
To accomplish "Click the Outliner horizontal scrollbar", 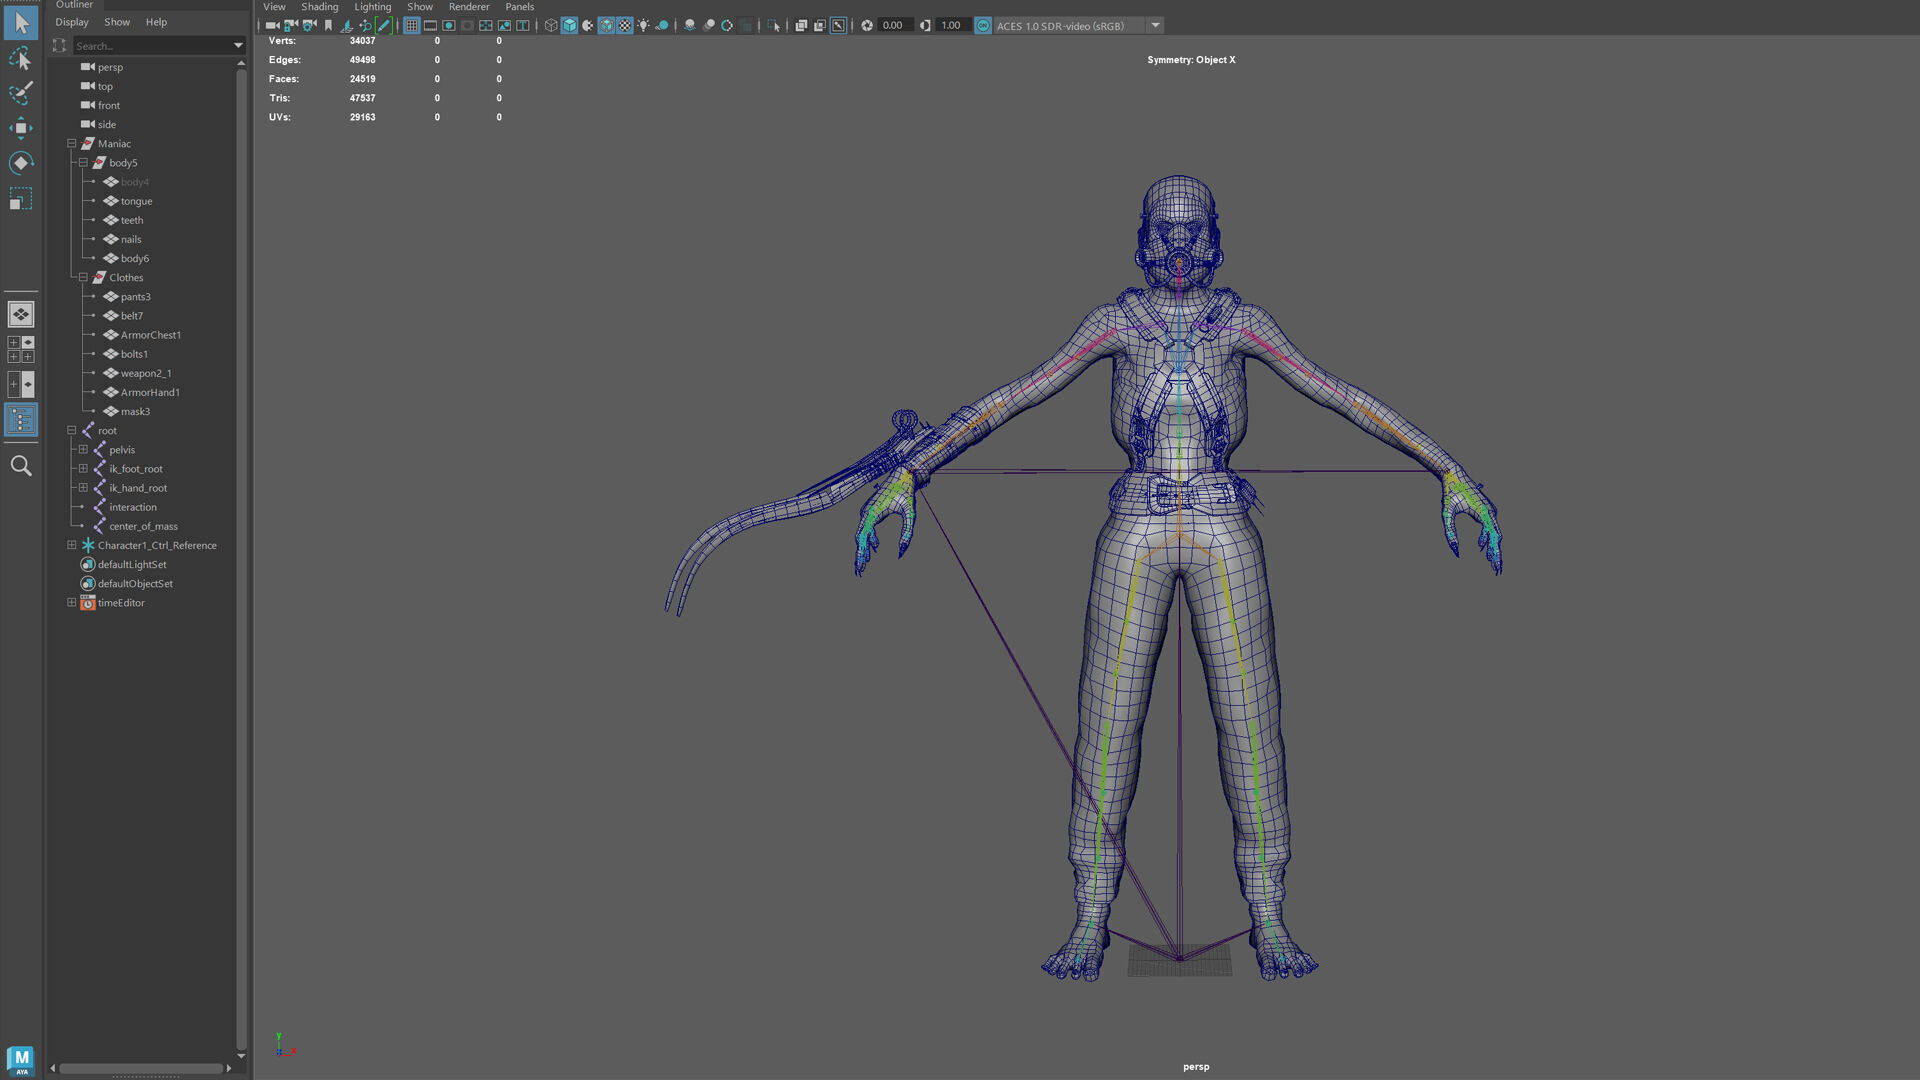I will (x=141, y=1068).
